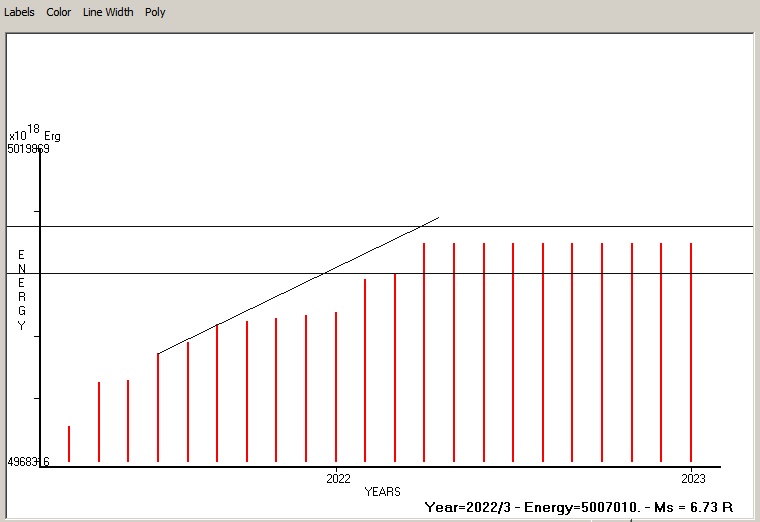Click the 2023 x-axis label

pyautogui.click(x=693, y=478)
